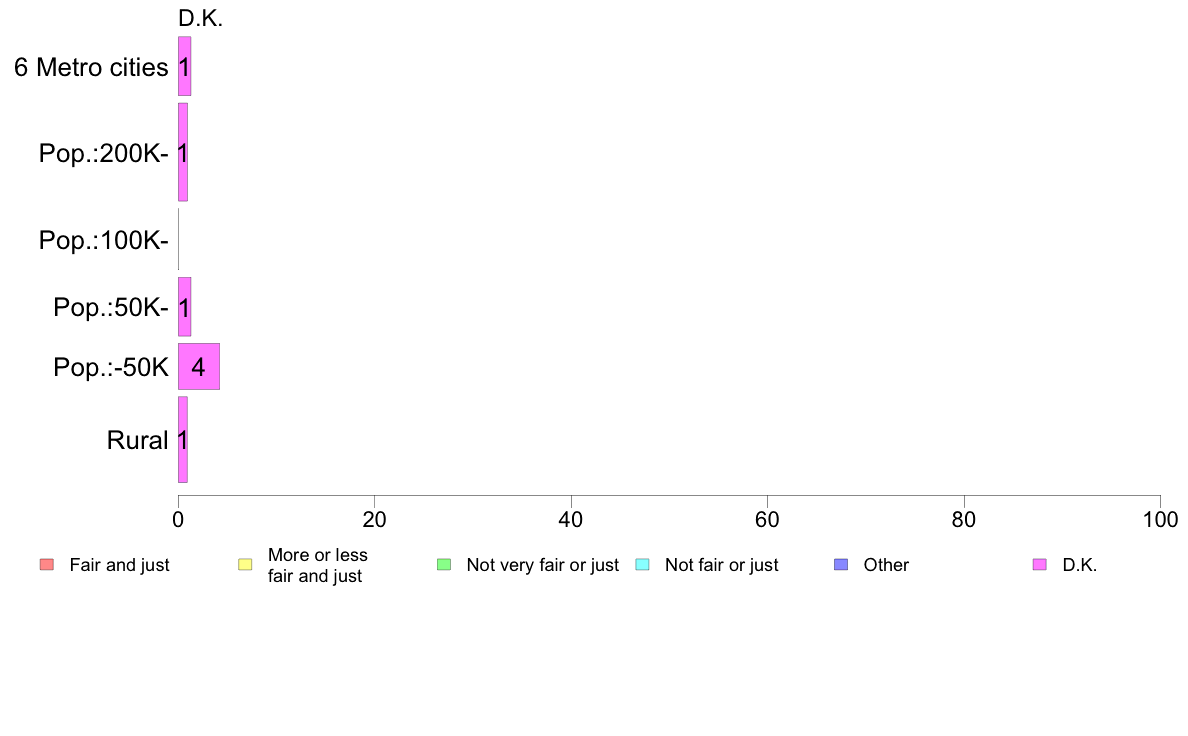Click the Not very fair or just text
This screenshot has width=1188, height=736.
point(542,565)
